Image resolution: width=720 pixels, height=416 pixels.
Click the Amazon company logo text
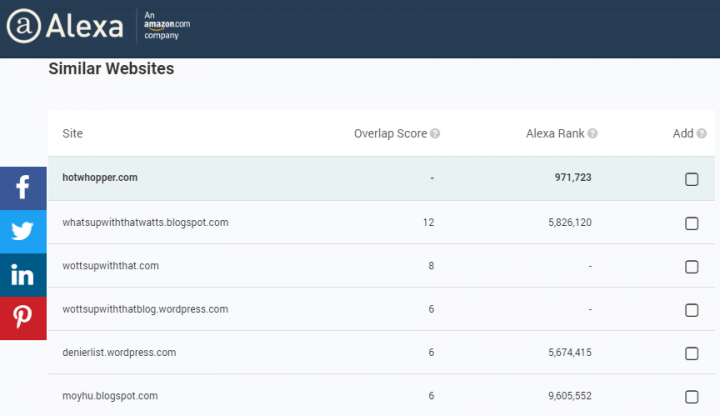(168, 26)
